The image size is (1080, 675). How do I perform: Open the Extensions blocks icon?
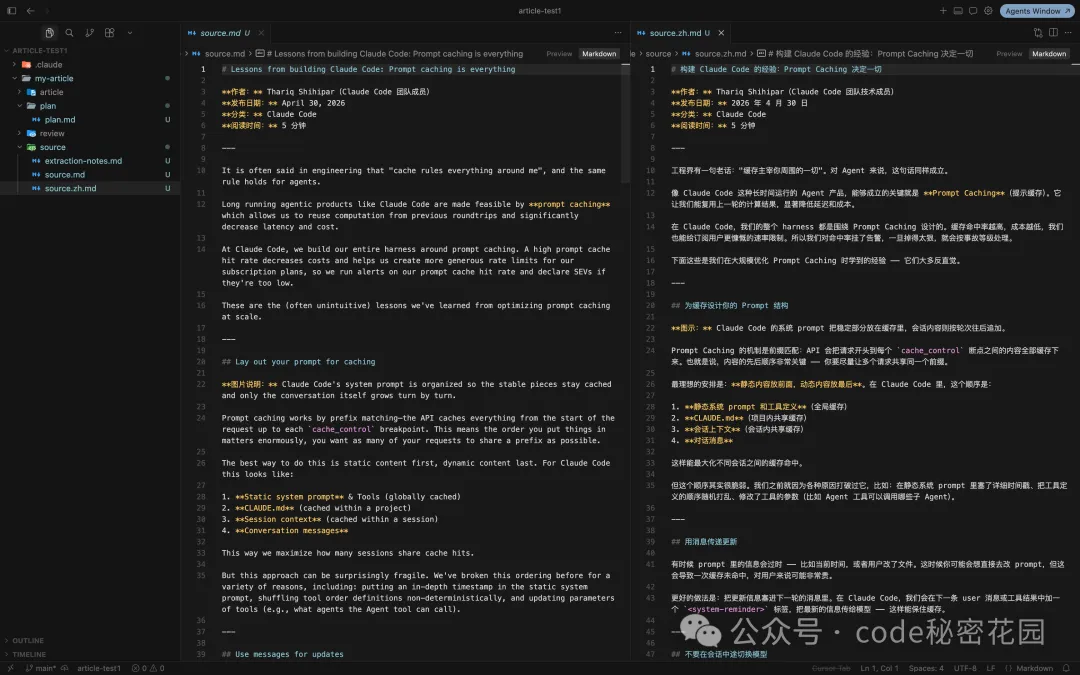tap(110, 32)
